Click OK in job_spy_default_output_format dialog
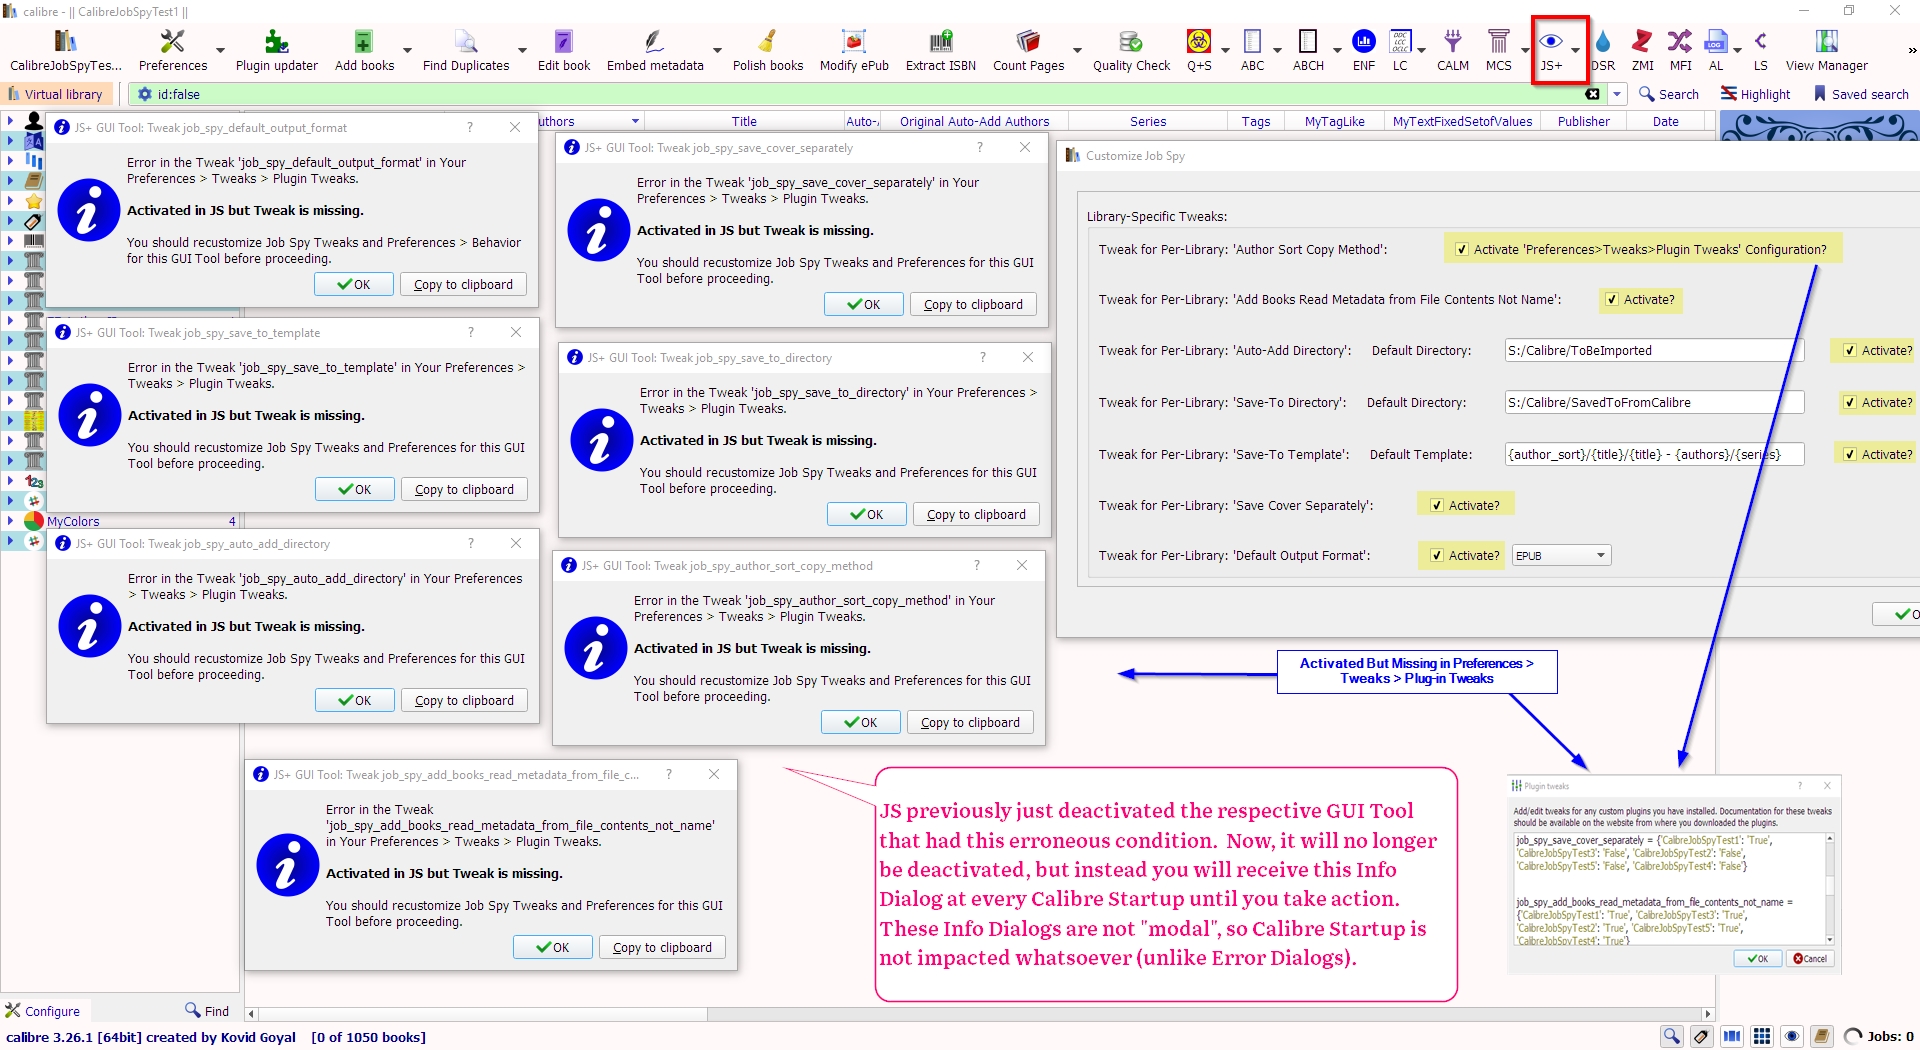1920x1050 pixels. pyautogui.click(x=354, y=285)
